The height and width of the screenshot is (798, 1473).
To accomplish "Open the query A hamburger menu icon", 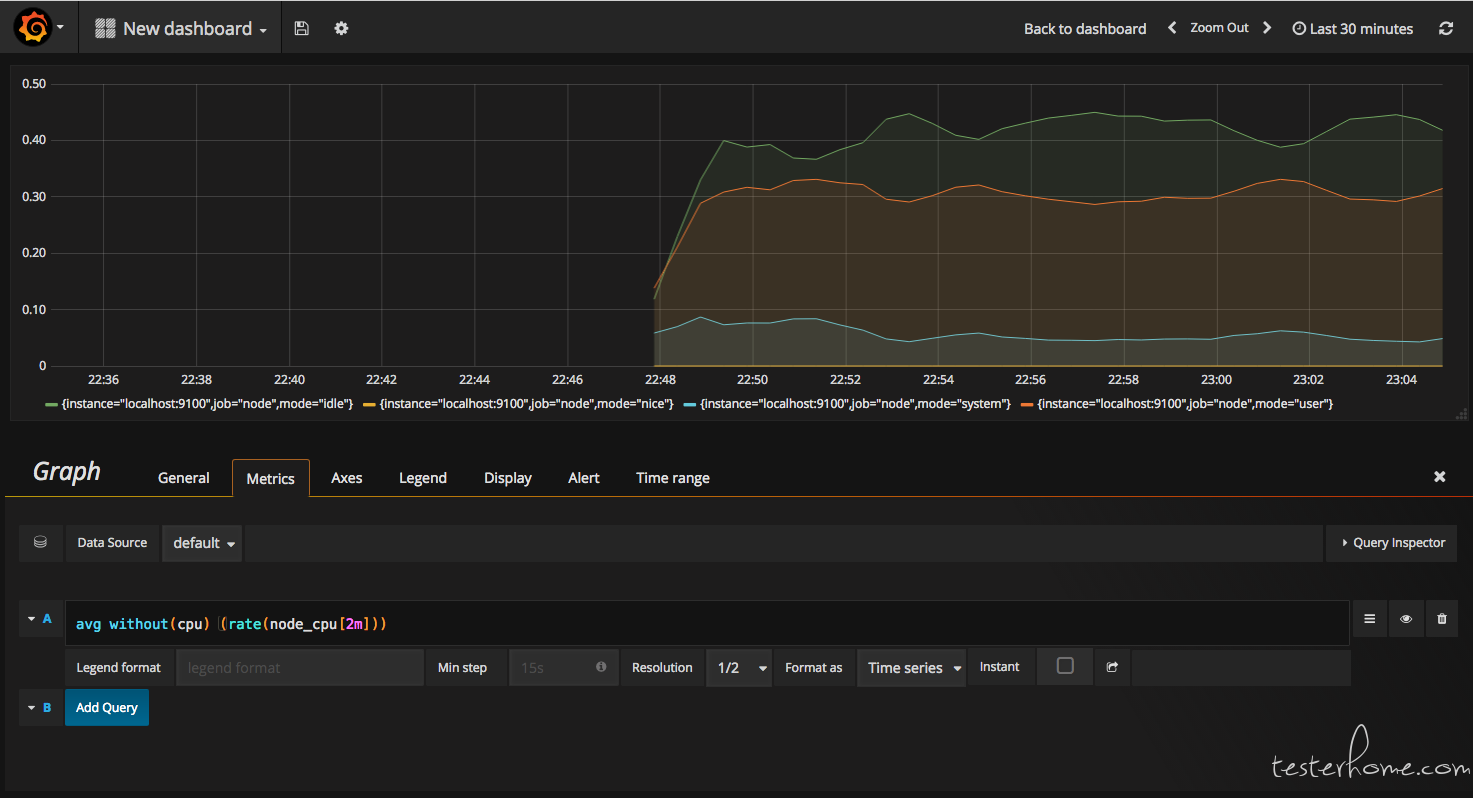I will coord(1369,619).
